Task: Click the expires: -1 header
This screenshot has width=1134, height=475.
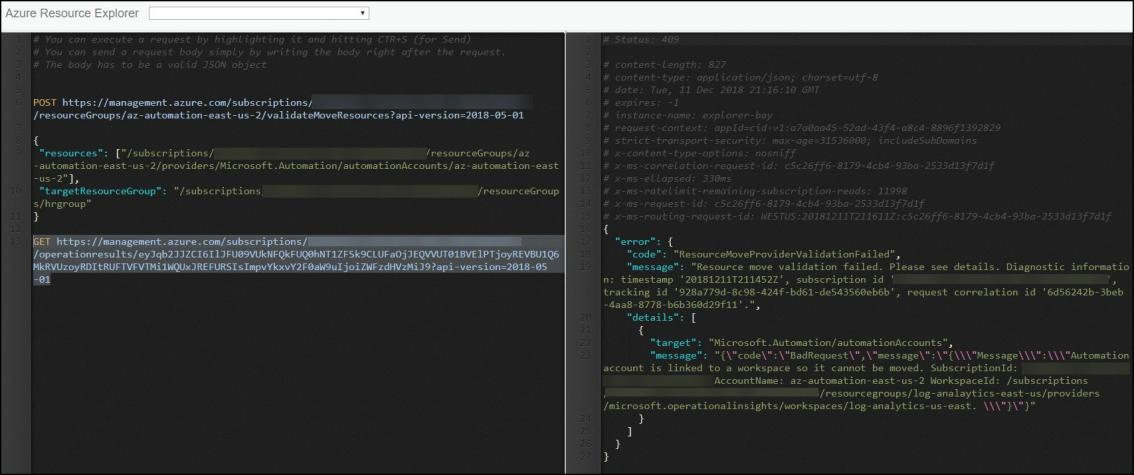Action: [x=639, y=103]
